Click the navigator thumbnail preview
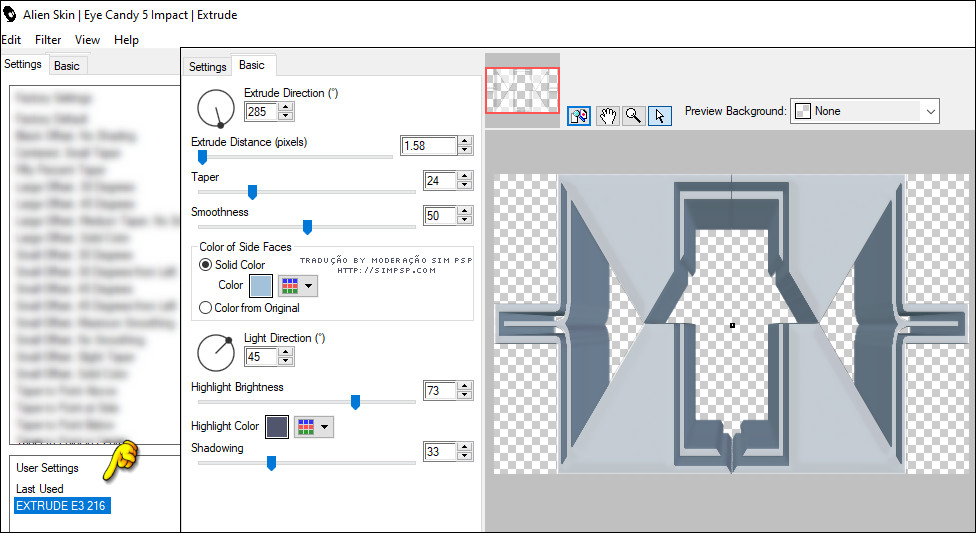Viewport: 976px width, 533px height. click(522, 91)
